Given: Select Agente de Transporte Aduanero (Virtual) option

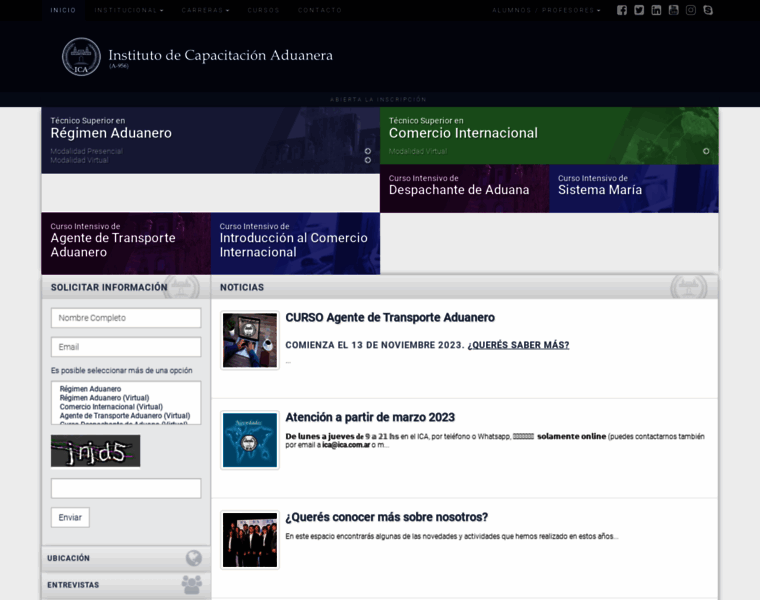Looking at the screenshot, I should pyautogui.click(x=125, y=416).
